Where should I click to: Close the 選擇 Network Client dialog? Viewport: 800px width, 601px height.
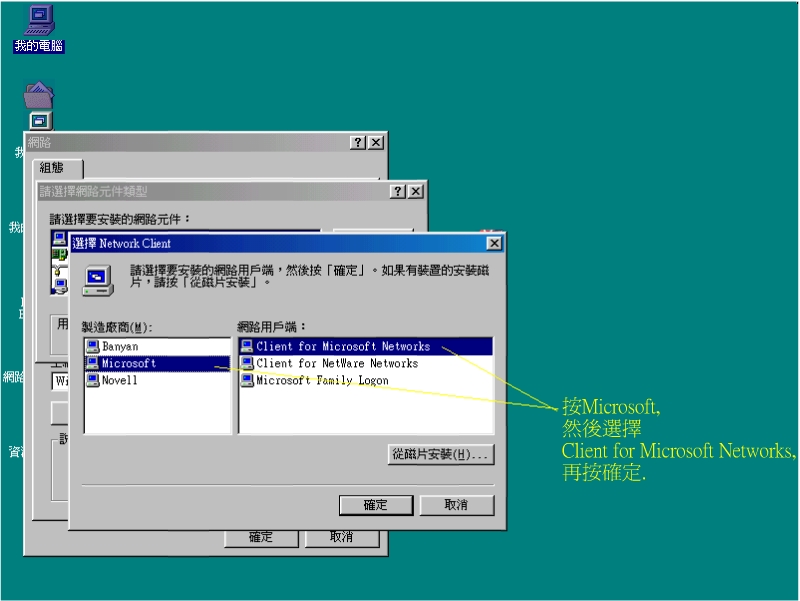point(494,243)
